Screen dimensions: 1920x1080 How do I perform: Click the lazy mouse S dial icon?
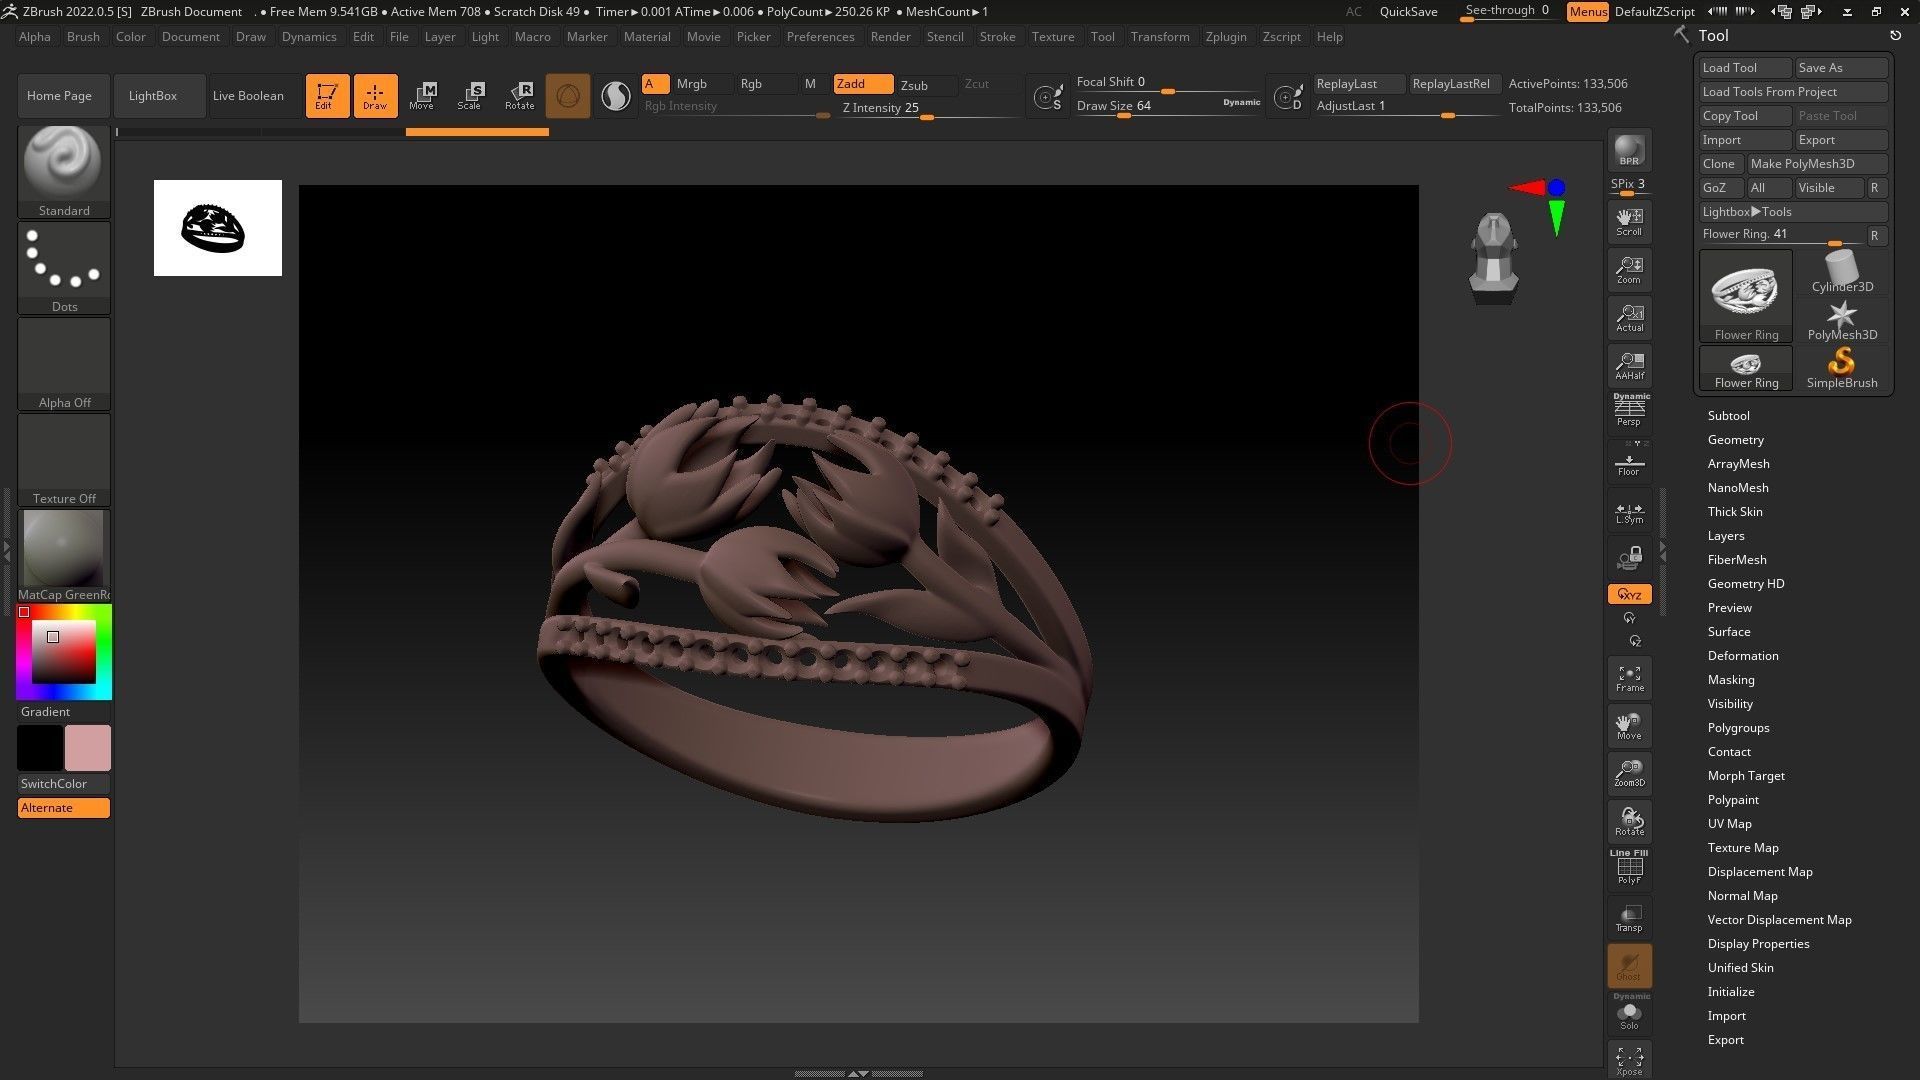pyautogui.click(x=1048, y=97)
